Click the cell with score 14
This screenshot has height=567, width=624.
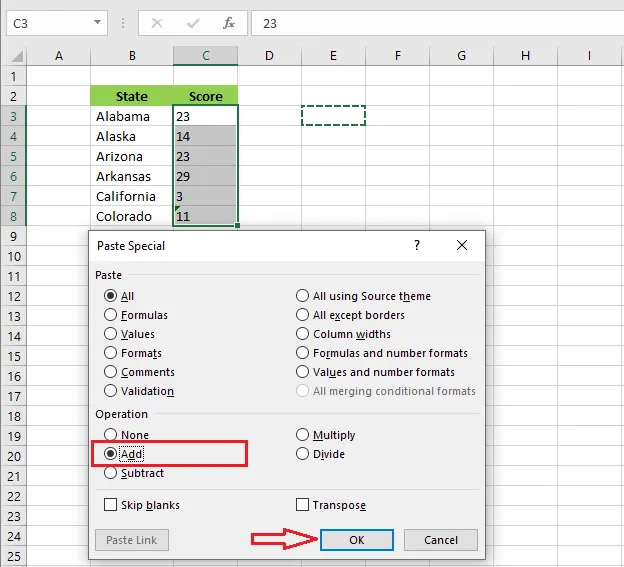(x=206, y=136)
